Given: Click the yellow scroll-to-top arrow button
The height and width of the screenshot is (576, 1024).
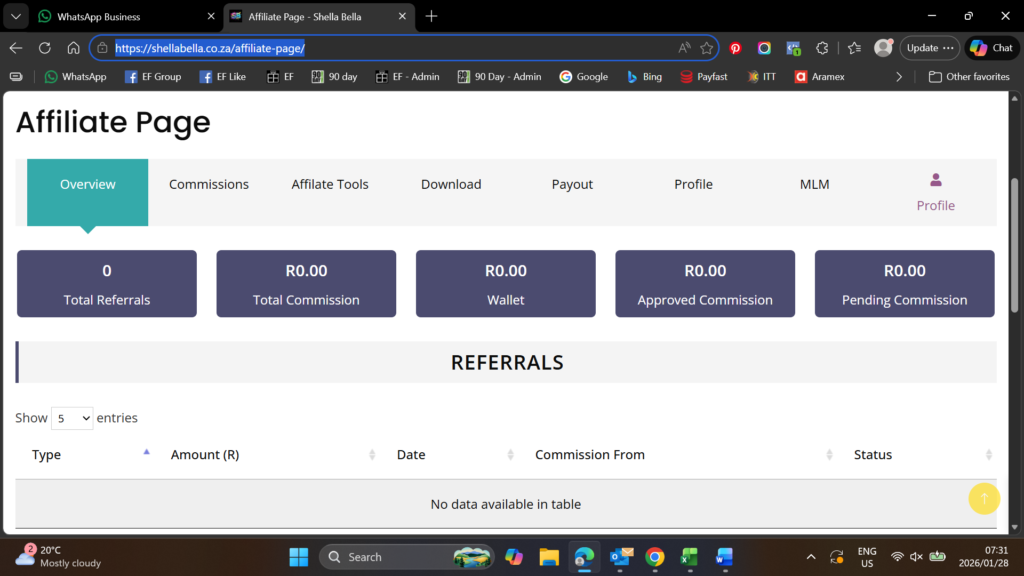Looking at the screenshot, I should [984, 499].
